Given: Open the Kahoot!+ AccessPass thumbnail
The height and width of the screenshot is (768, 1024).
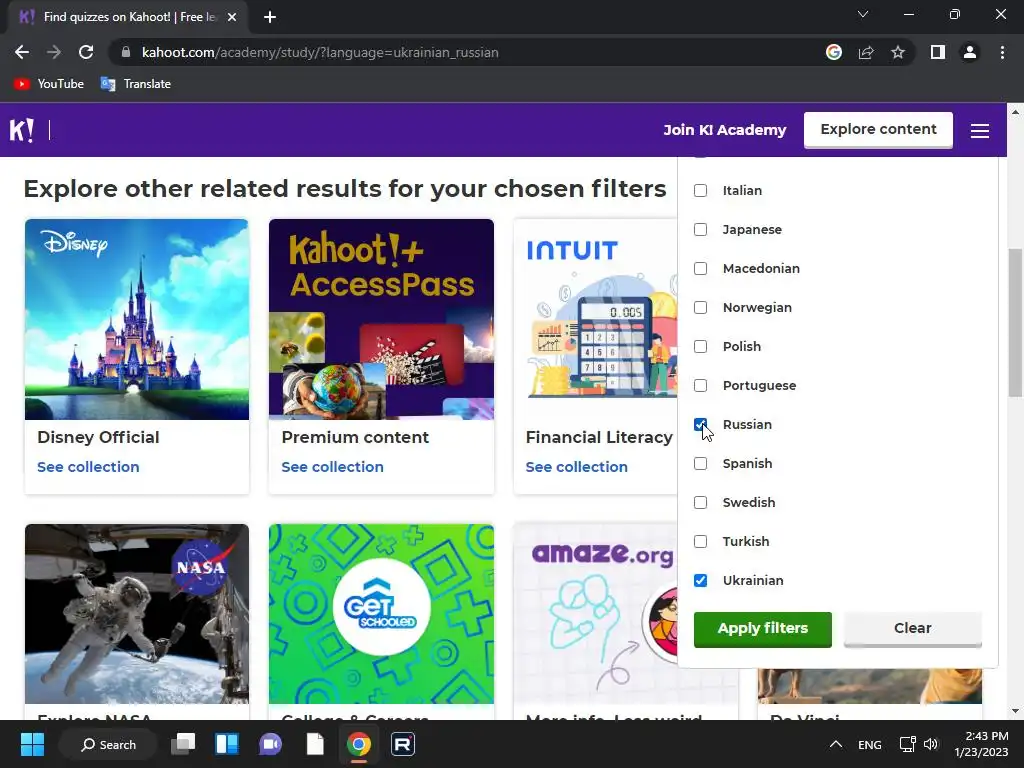Looking at the screenshot, I should (x=381, y=319).
